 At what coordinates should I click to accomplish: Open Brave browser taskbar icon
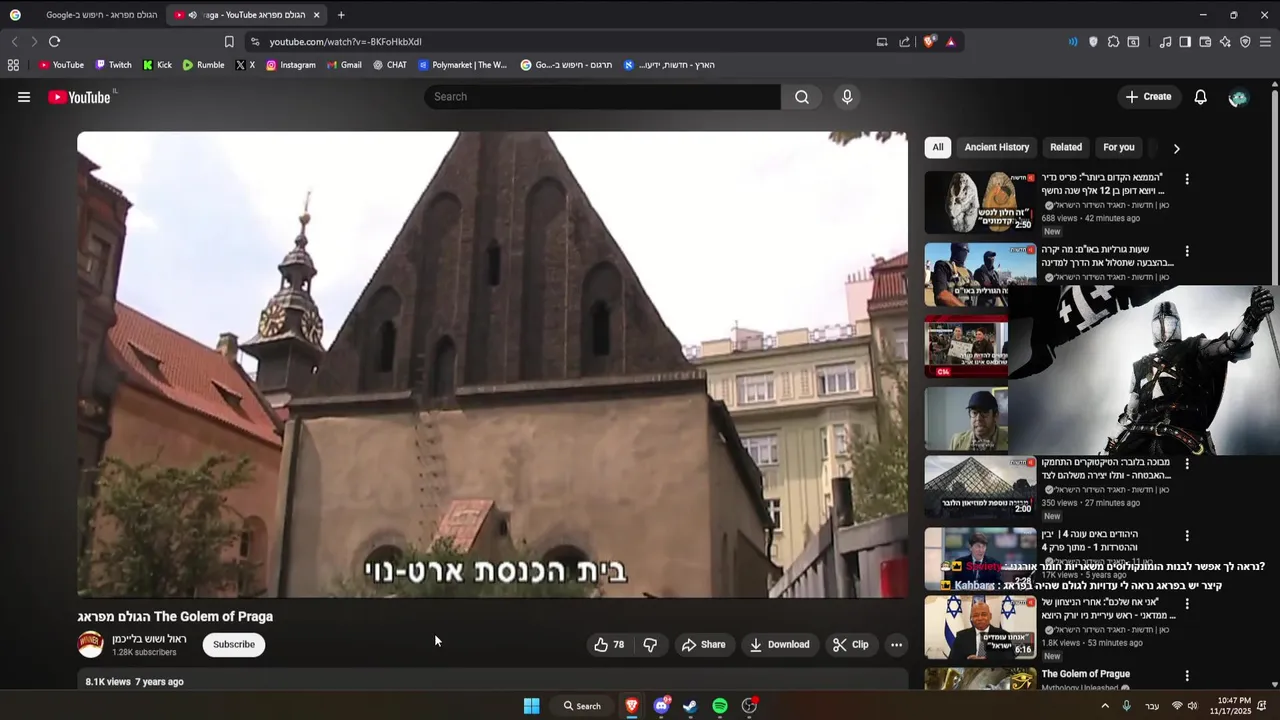tap(632, 706)
